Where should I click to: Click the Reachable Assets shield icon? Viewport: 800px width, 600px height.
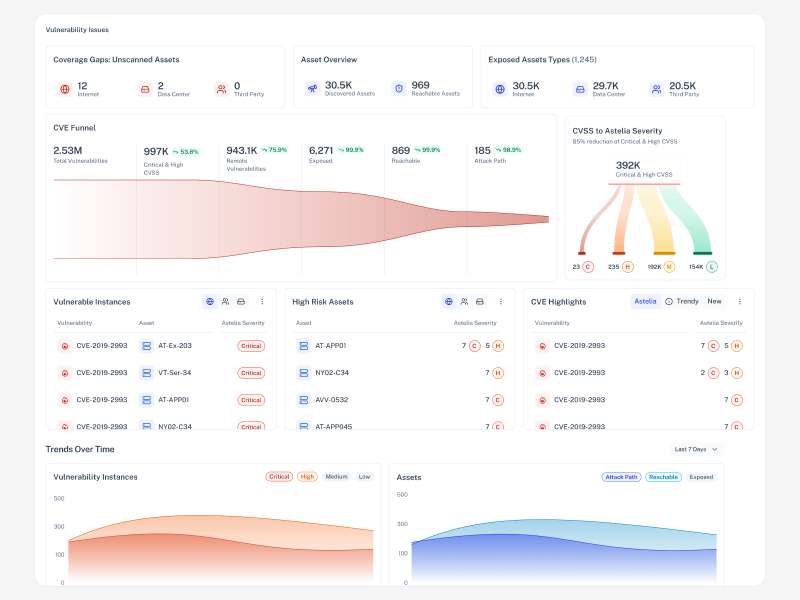pyautogui.click(x=399, y=89)
